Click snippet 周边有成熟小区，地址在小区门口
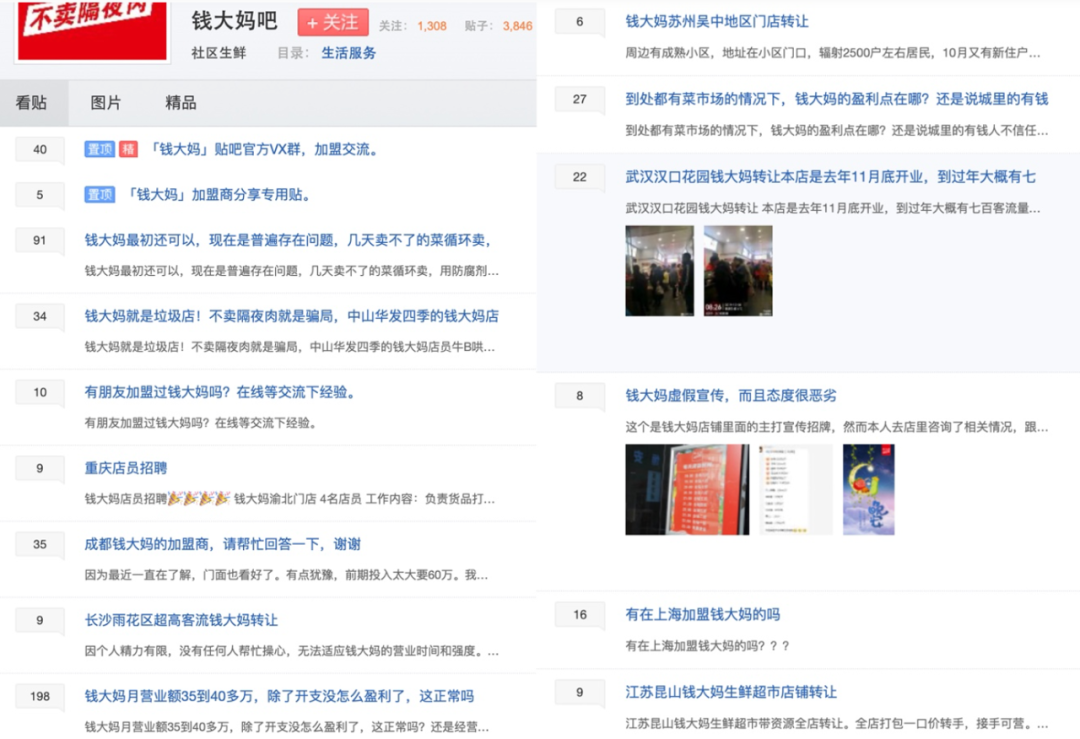The width and height of the screenshot is (1080, 739). coord(833,53)
